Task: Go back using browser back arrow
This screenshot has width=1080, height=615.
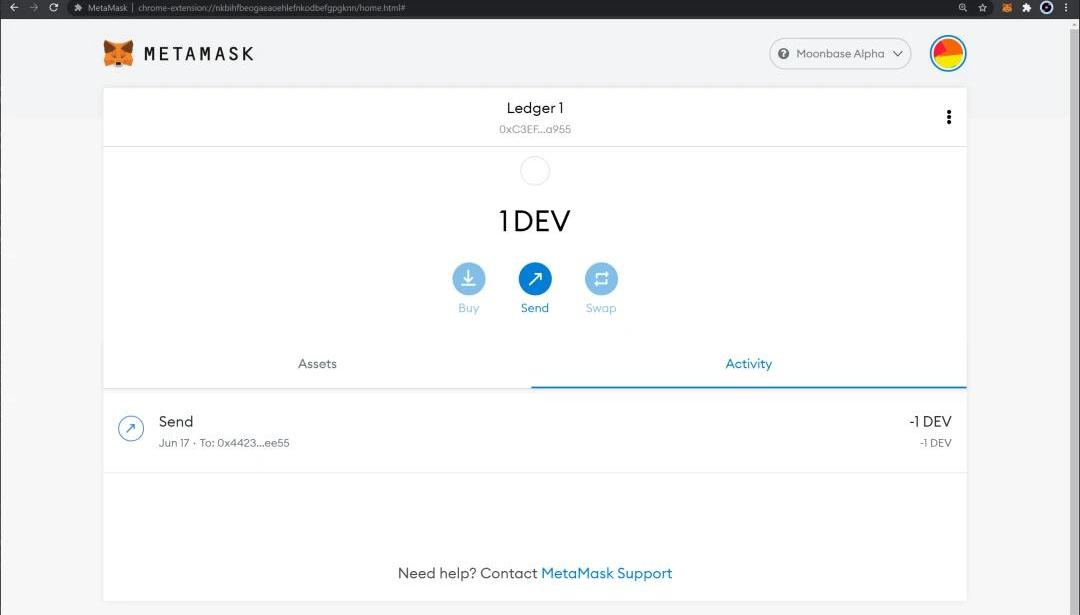Action: (x=13, y=7)
